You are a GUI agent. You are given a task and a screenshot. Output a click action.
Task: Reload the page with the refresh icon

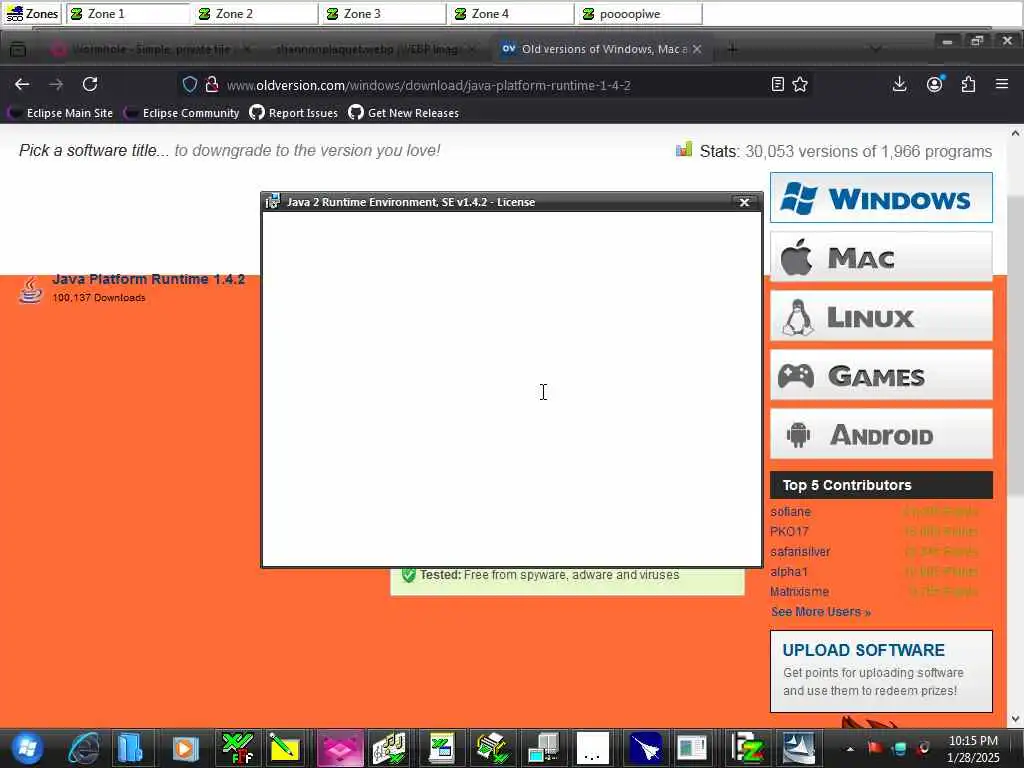90,84
